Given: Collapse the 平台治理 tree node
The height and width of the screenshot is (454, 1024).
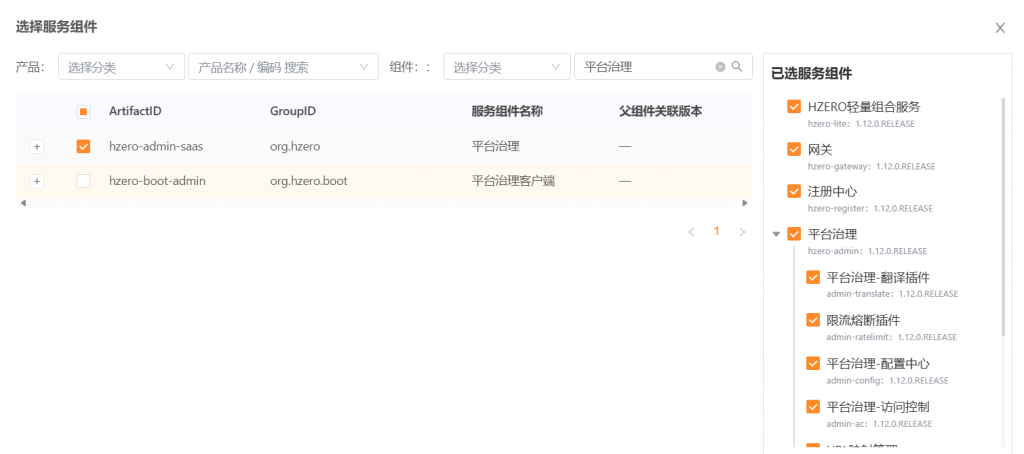Looking at the screenshot, I should point(776,235).
